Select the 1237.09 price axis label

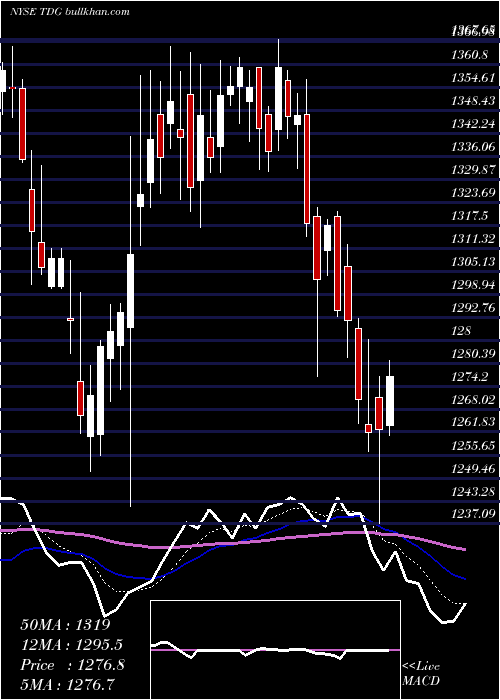tap(473, 515)
